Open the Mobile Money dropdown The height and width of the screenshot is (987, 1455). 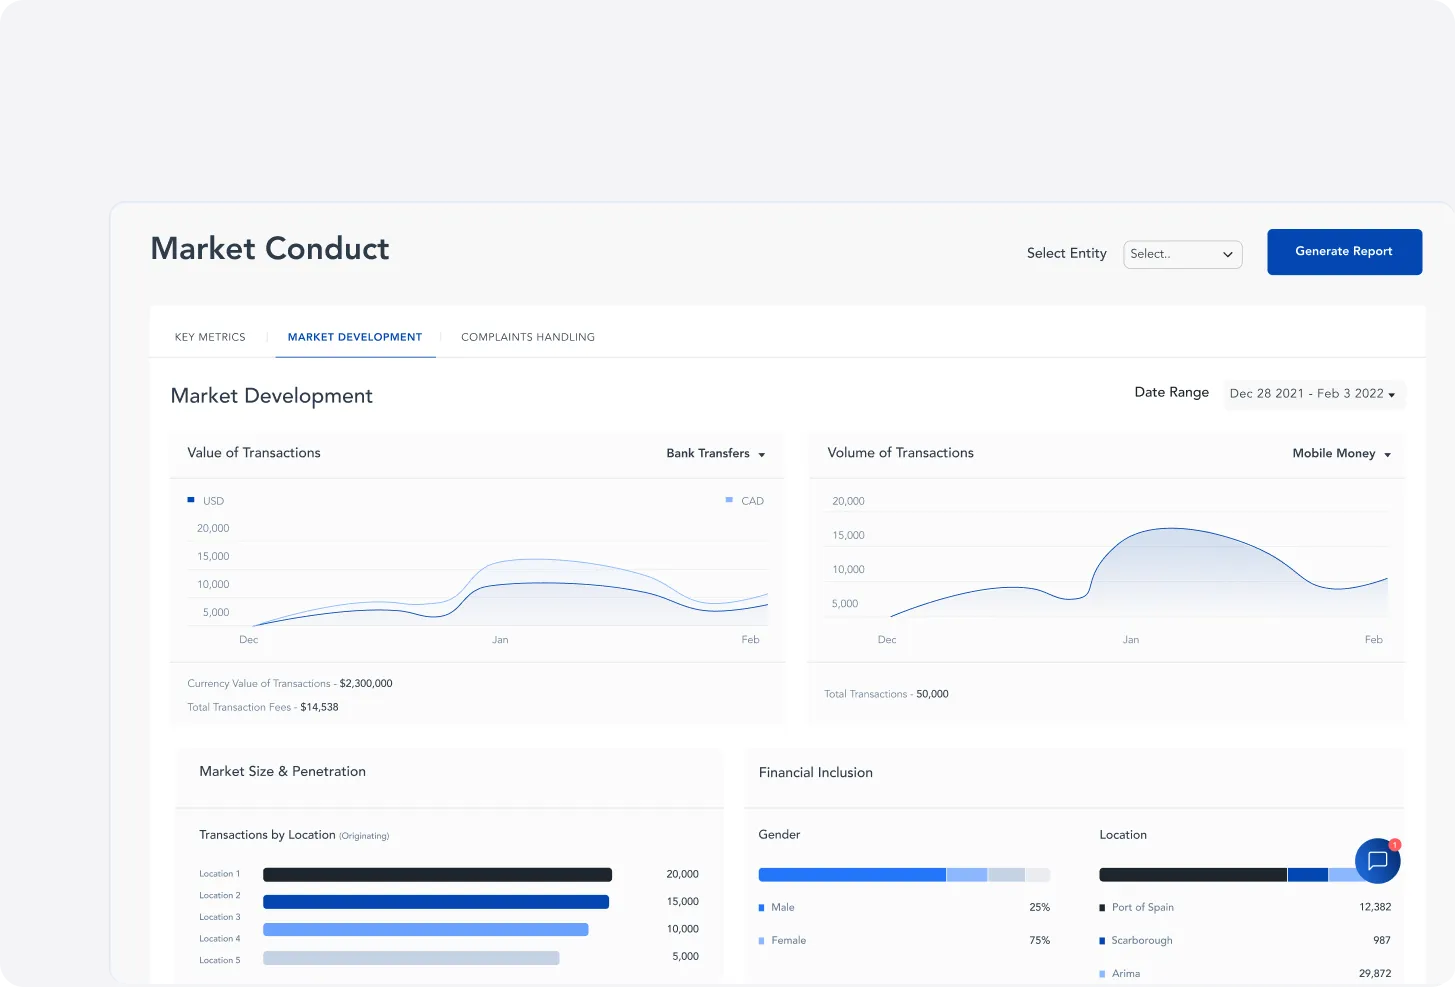point(1341,454)
